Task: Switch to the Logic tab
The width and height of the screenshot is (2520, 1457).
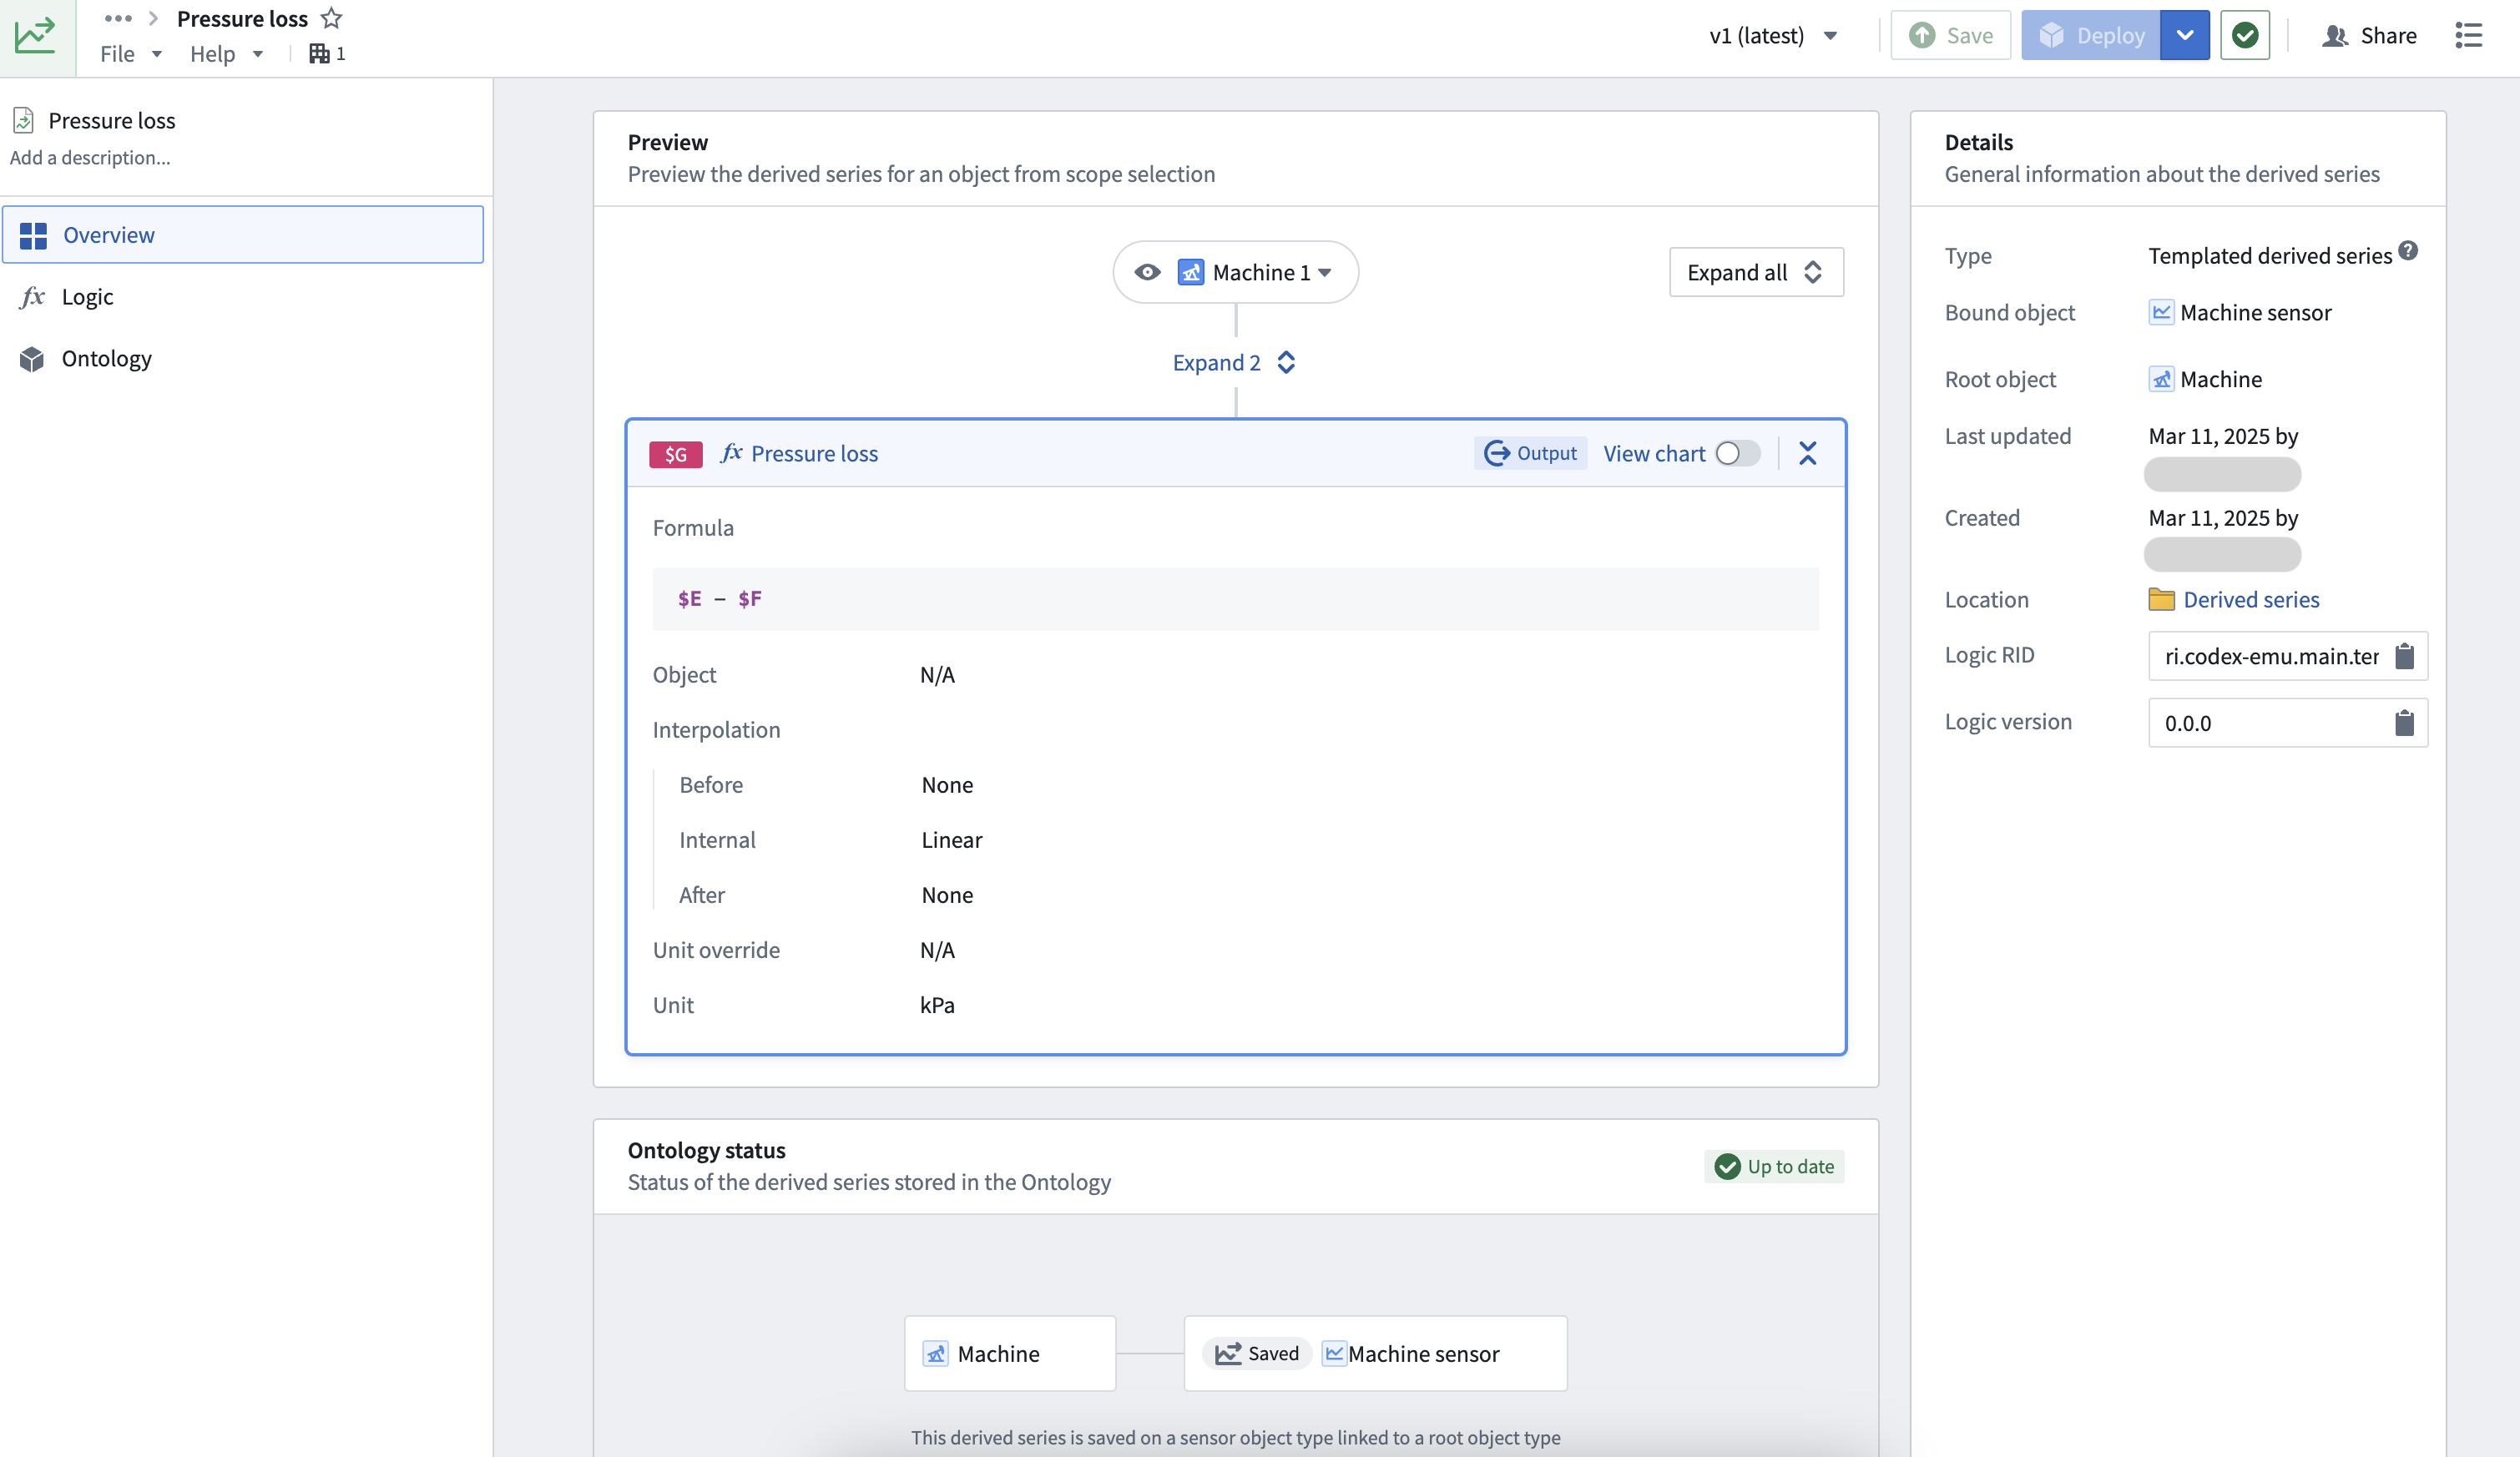Action: point(243,297)
